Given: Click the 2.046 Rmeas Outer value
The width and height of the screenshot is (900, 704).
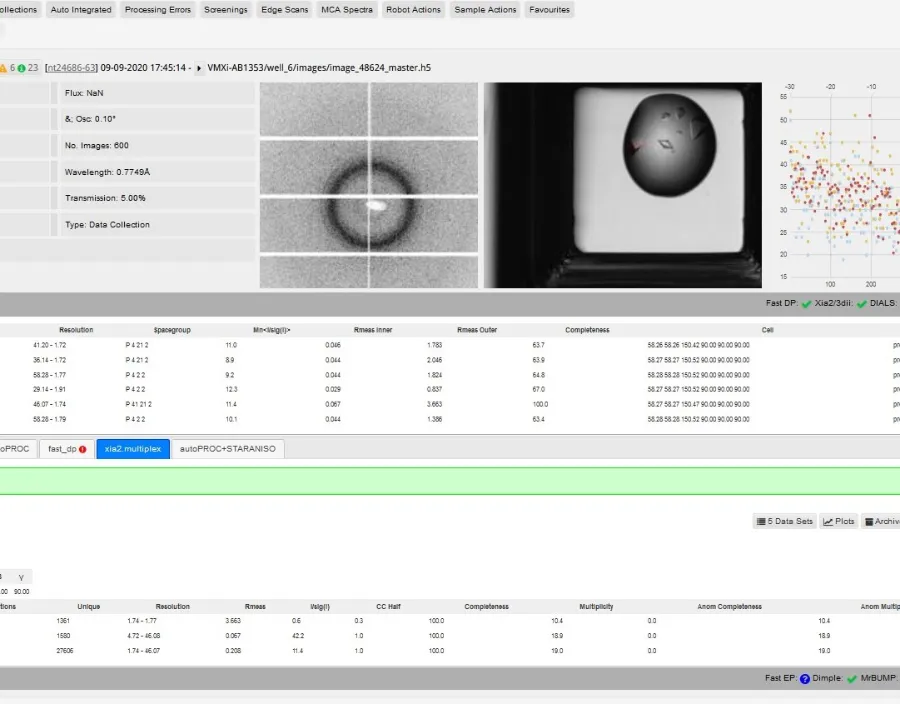Looking at the screenshot, I should click(435, 360).
